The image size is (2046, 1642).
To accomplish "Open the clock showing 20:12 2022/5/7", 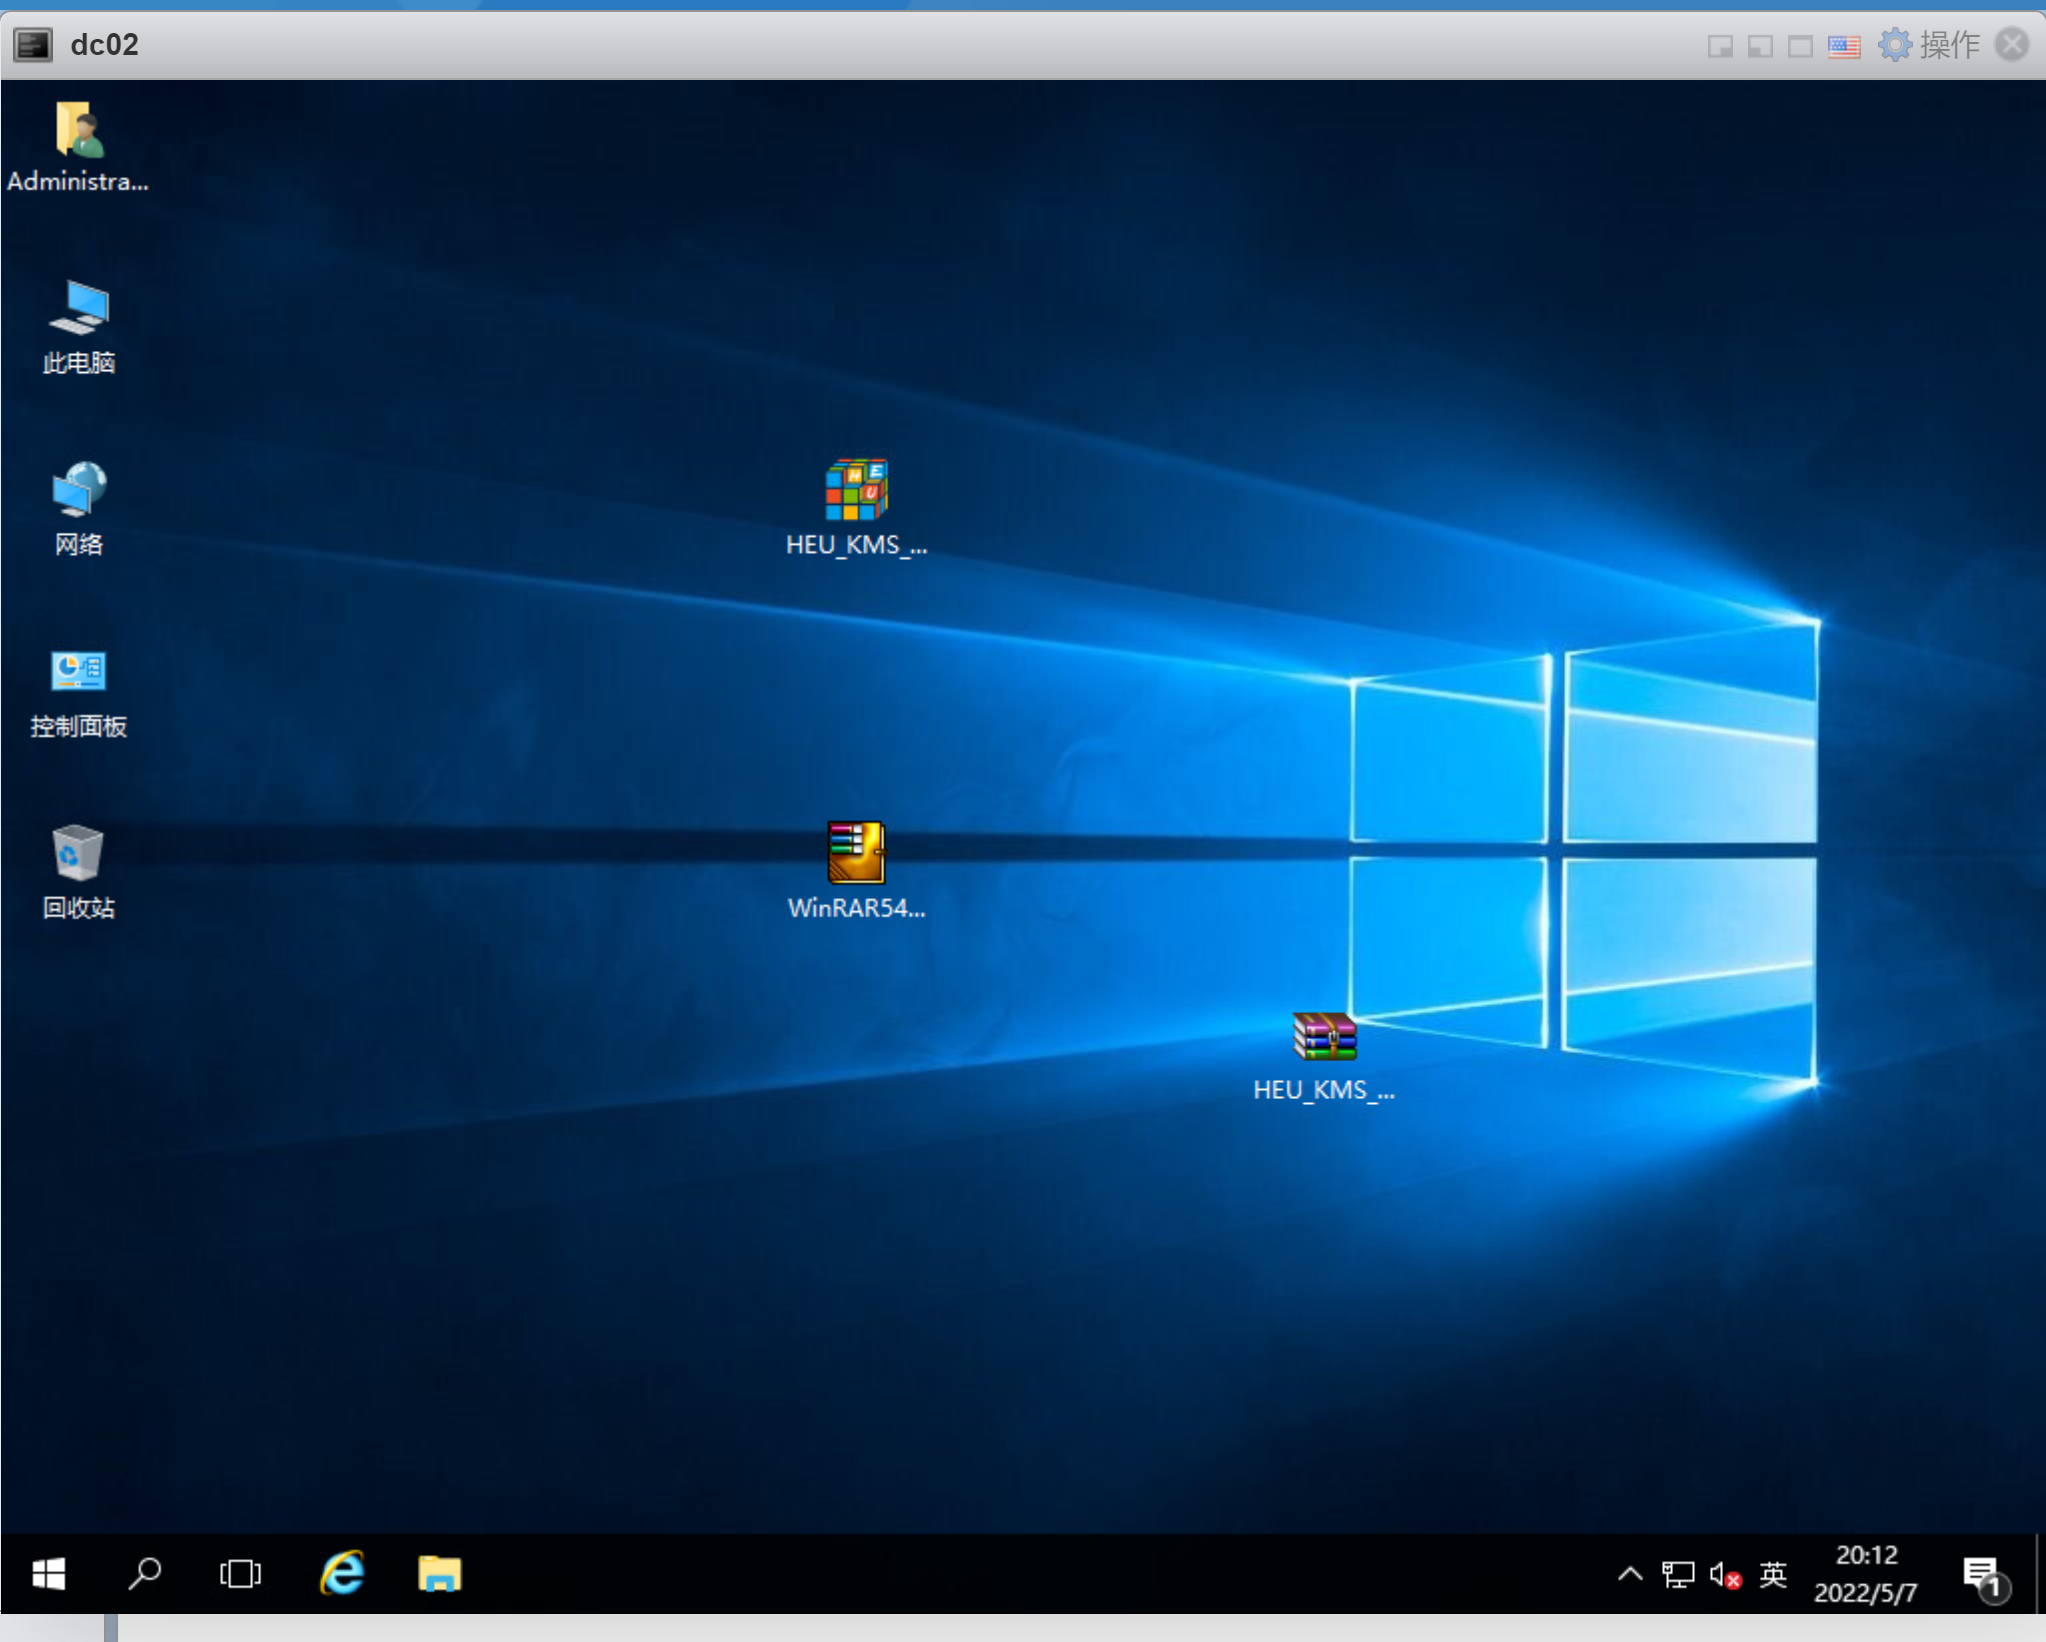I will pyautogui.click(x=1865, y=1574).
